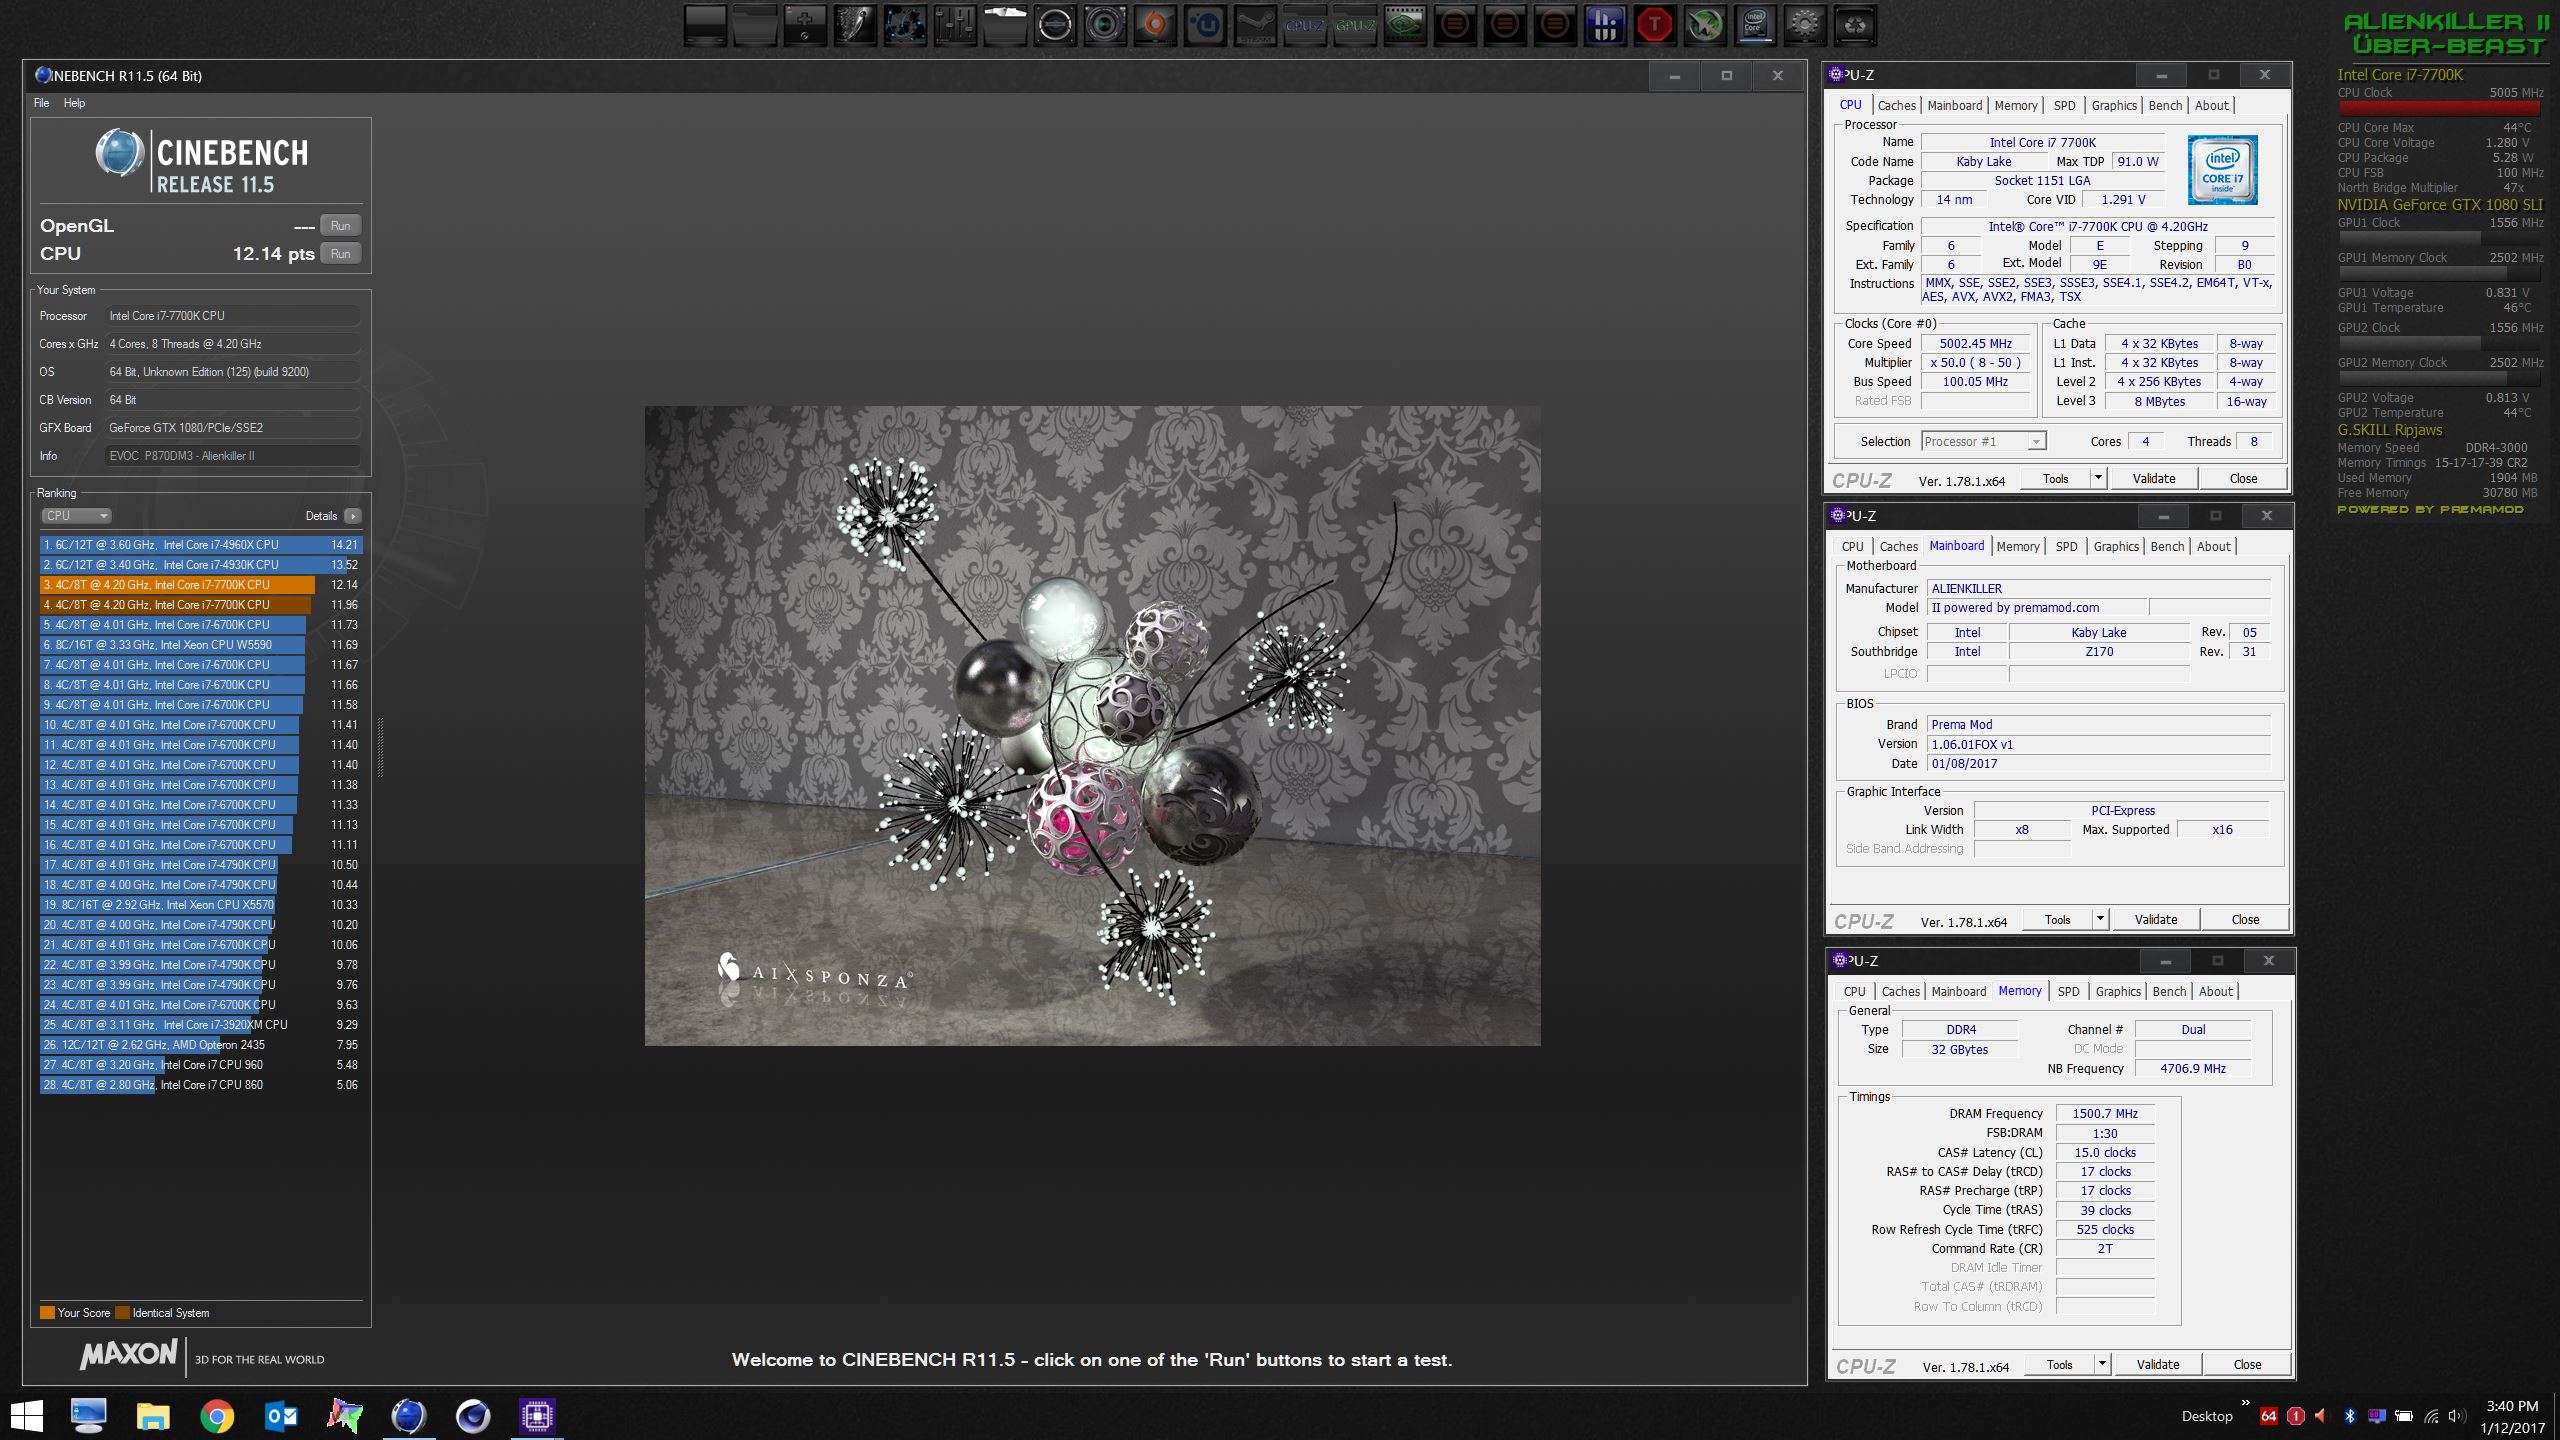
Task: Open Google Chrome from taskbar
Action: coord(217,1416)
